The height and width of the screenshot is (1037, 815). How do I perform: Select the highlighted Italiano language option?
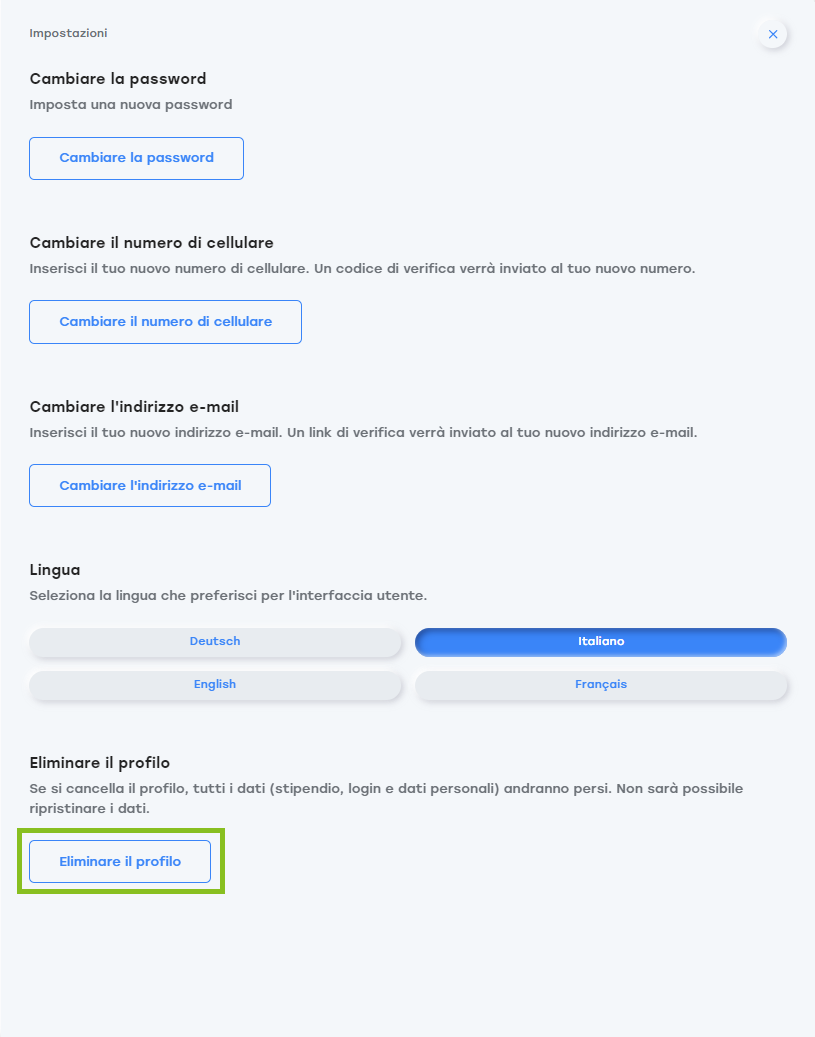pos(601,642)
